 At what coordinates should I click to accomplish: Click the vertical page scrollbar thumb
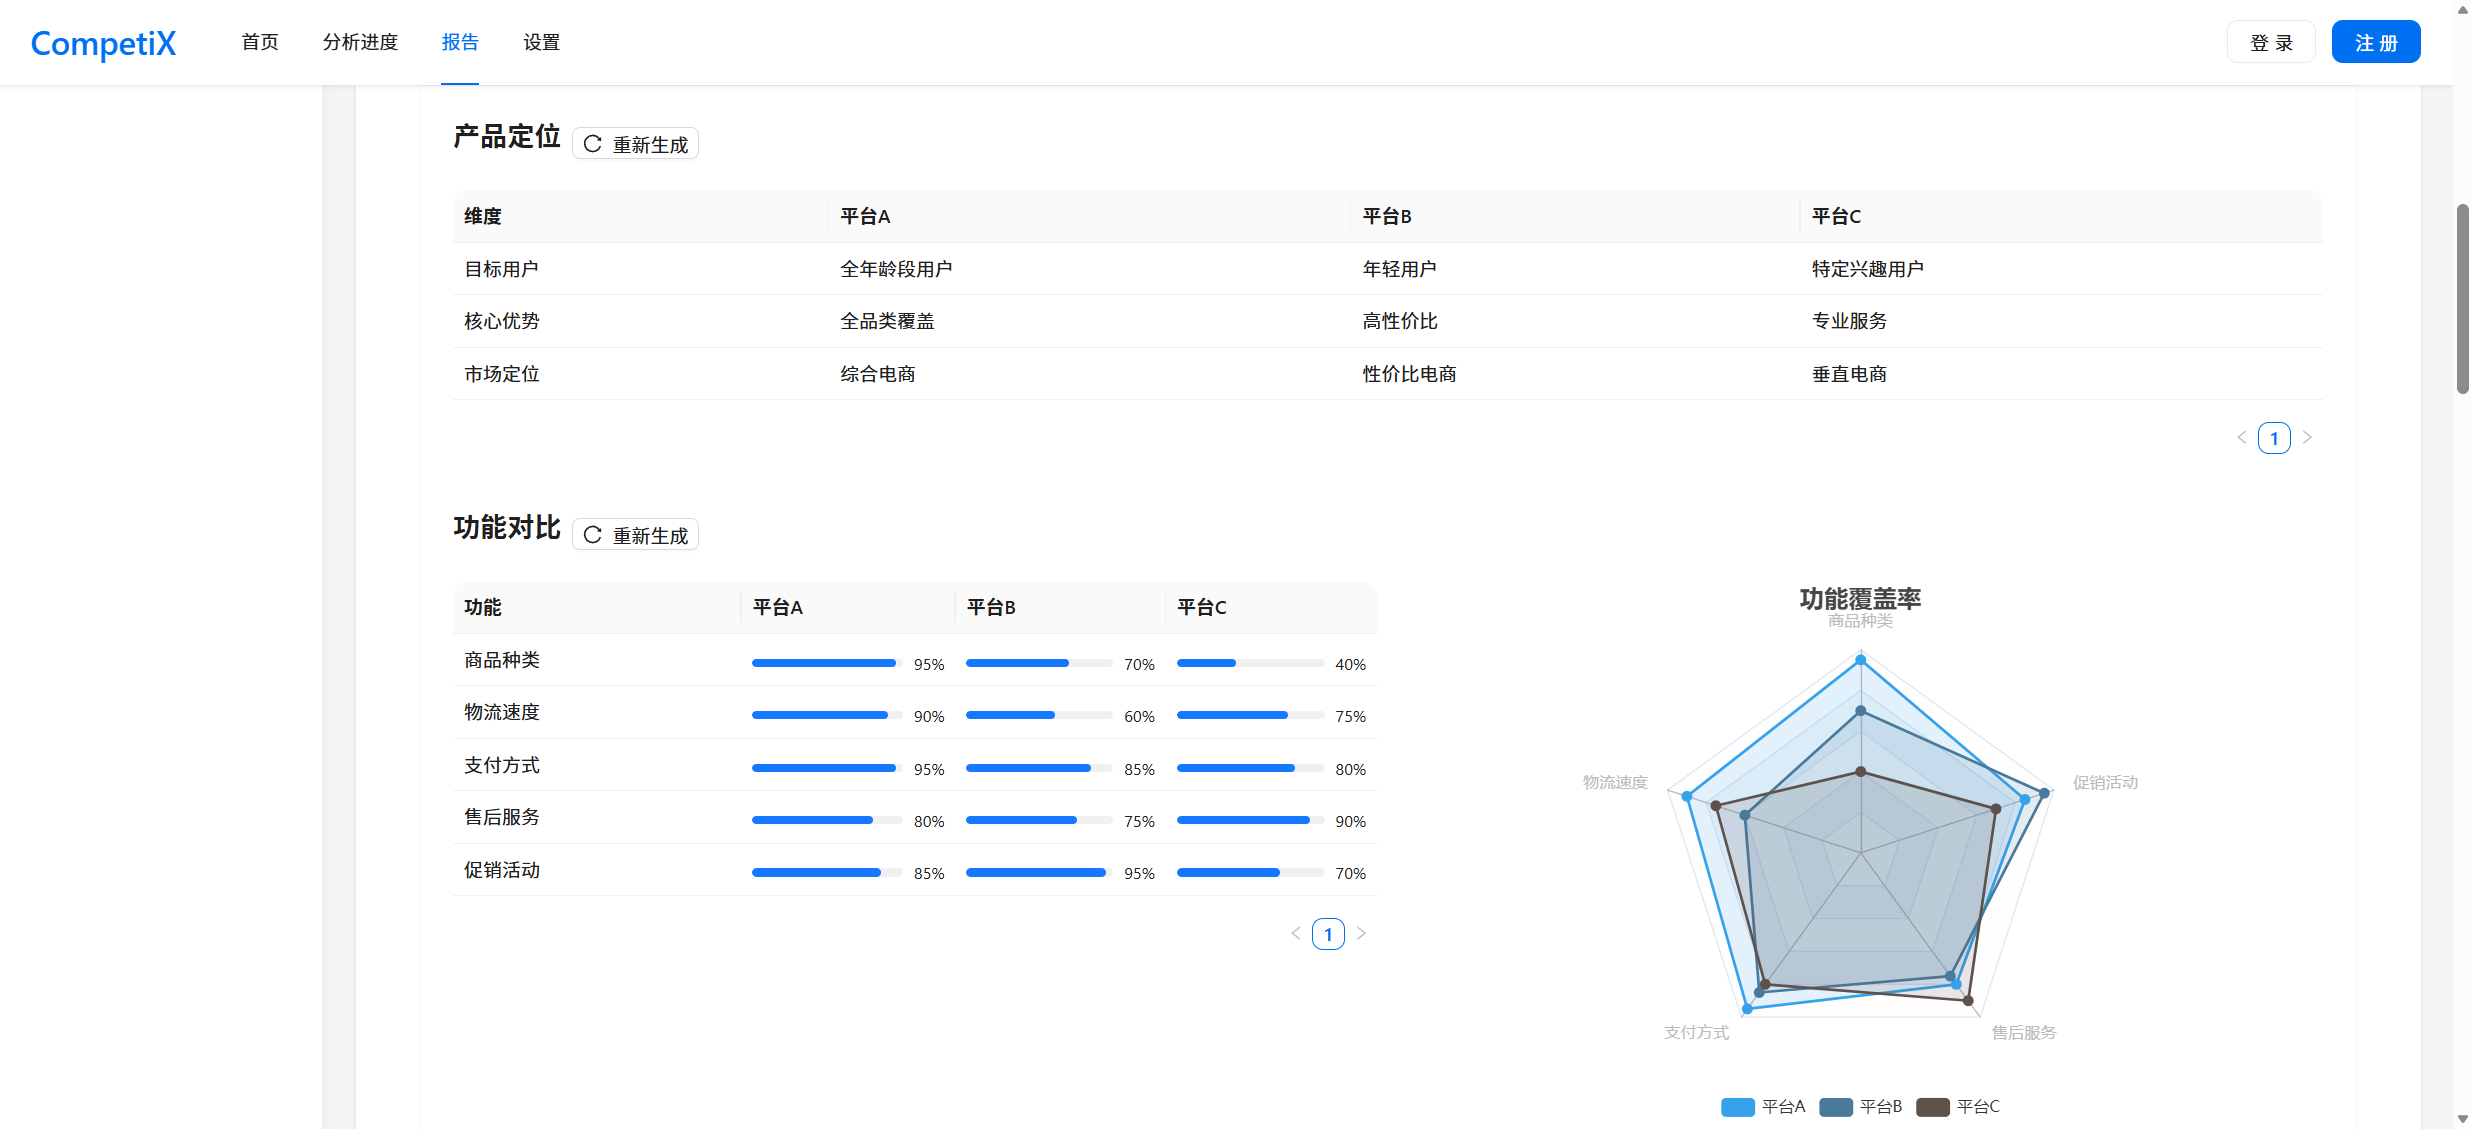2462,298
